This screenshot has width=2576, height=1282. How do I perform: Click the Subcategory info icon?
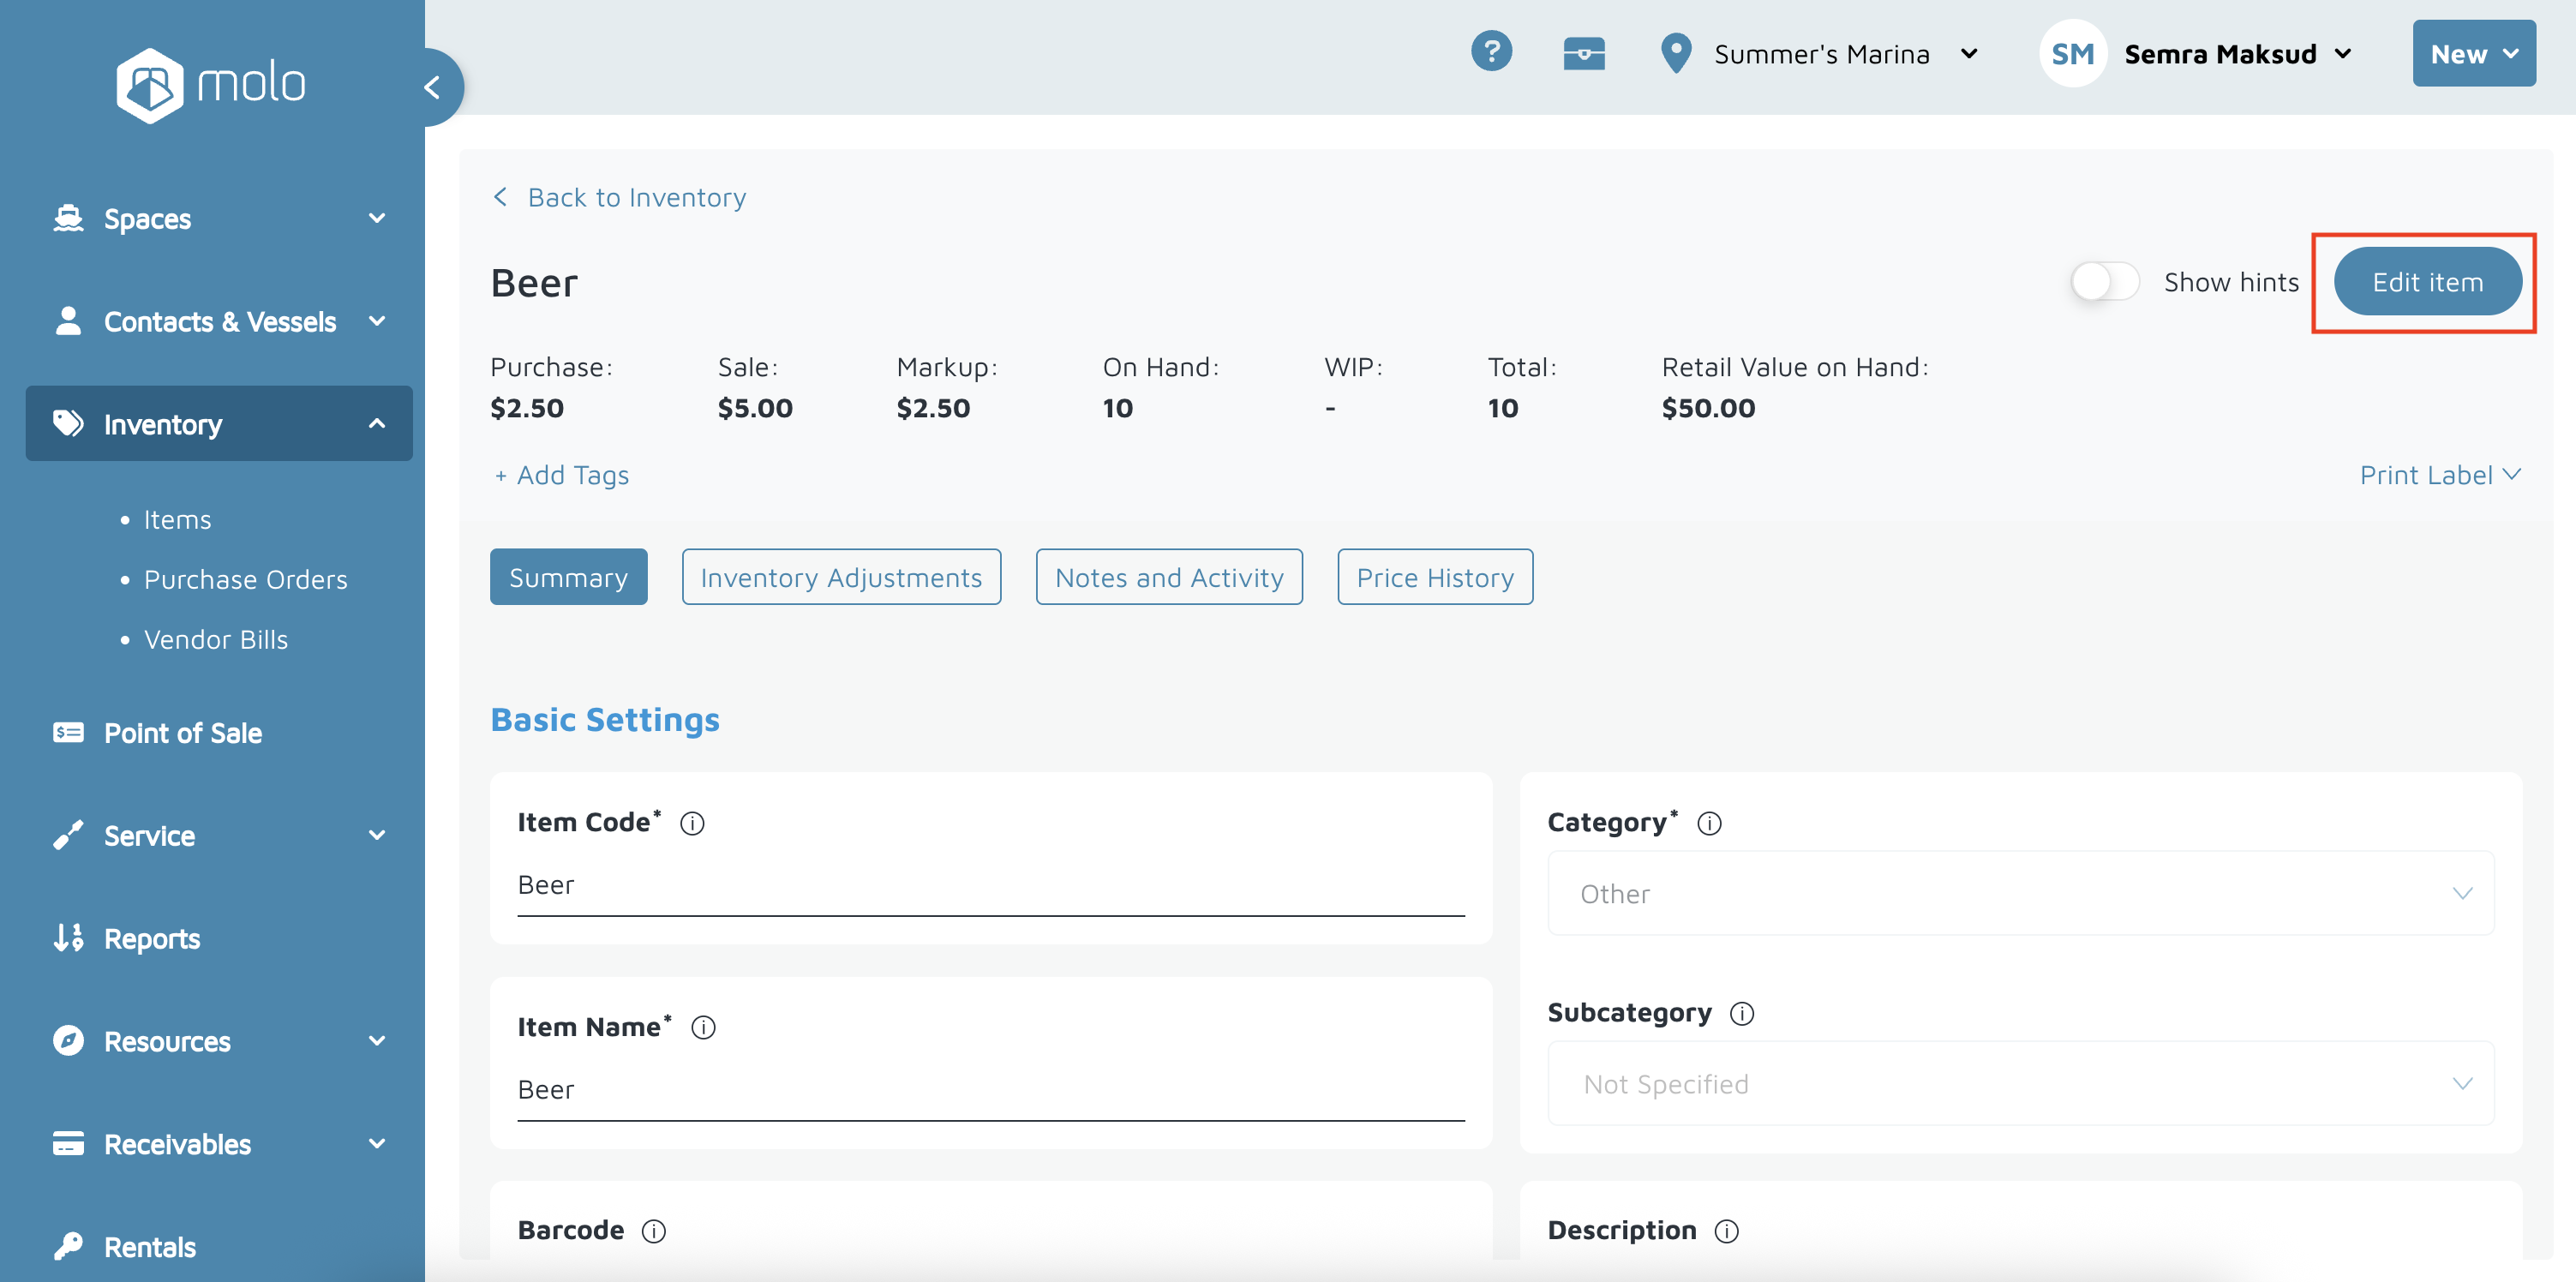pyautogui.click(x=1742, y=1013)
